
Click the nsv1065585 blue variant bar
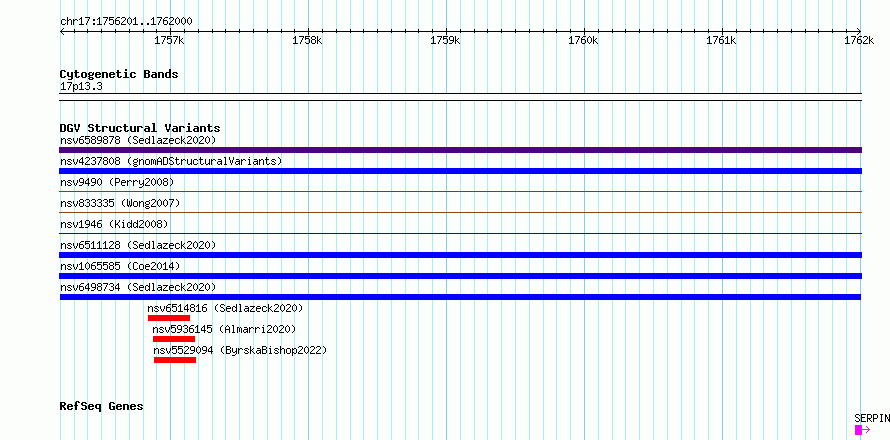click(x=460, y=276)
